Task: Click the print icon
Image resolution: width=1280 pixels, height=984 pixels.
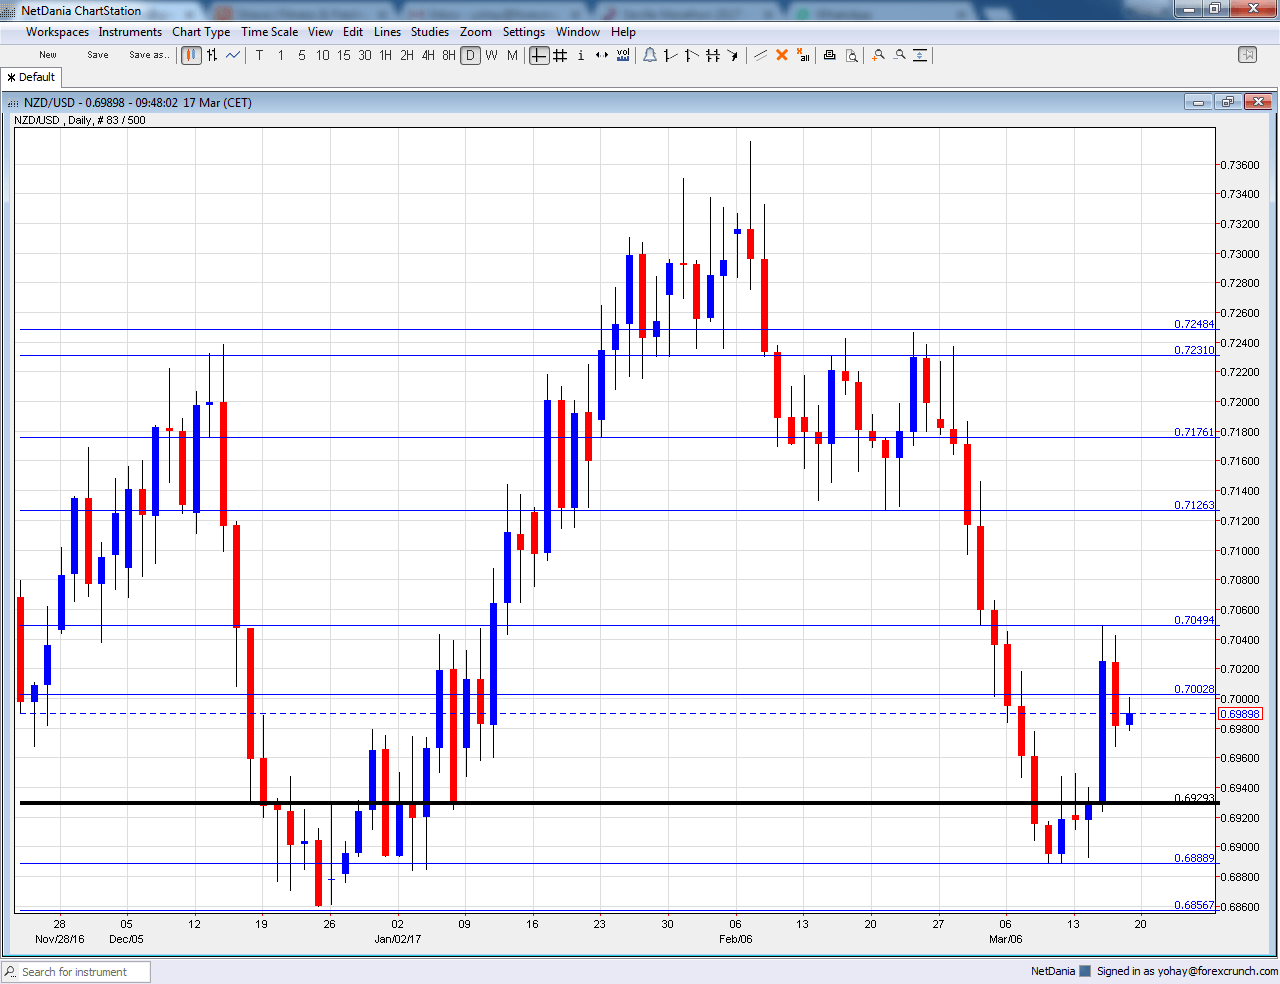Action: pos(829,55)
